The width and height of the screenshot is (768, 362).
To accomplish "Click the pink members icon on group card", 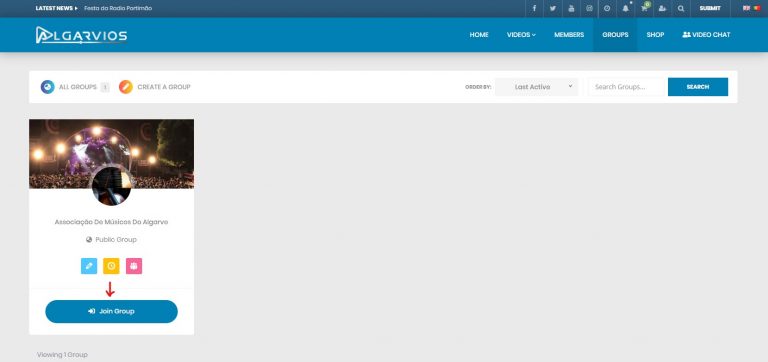I will [134, 266].
